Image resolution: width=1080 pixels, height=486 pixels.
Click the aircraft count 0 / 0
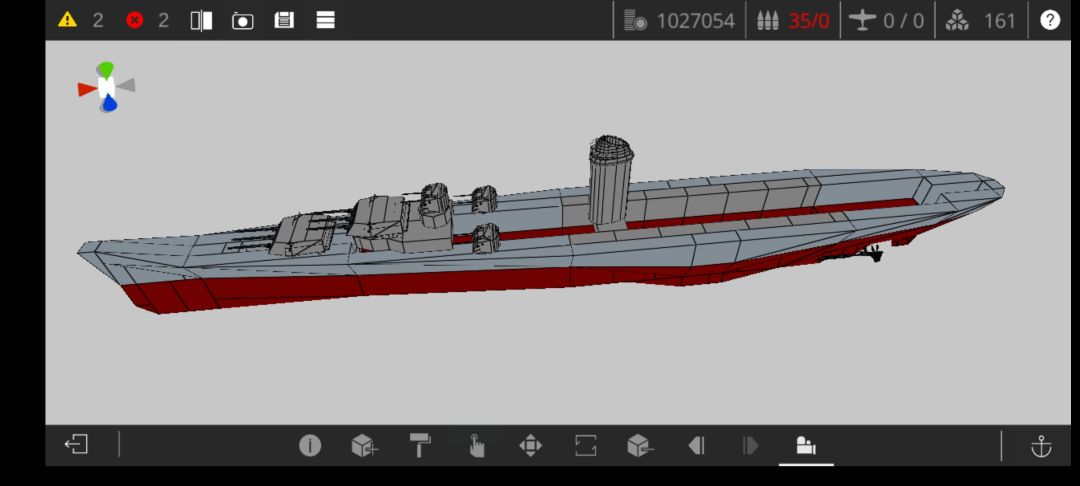[887, 20]
